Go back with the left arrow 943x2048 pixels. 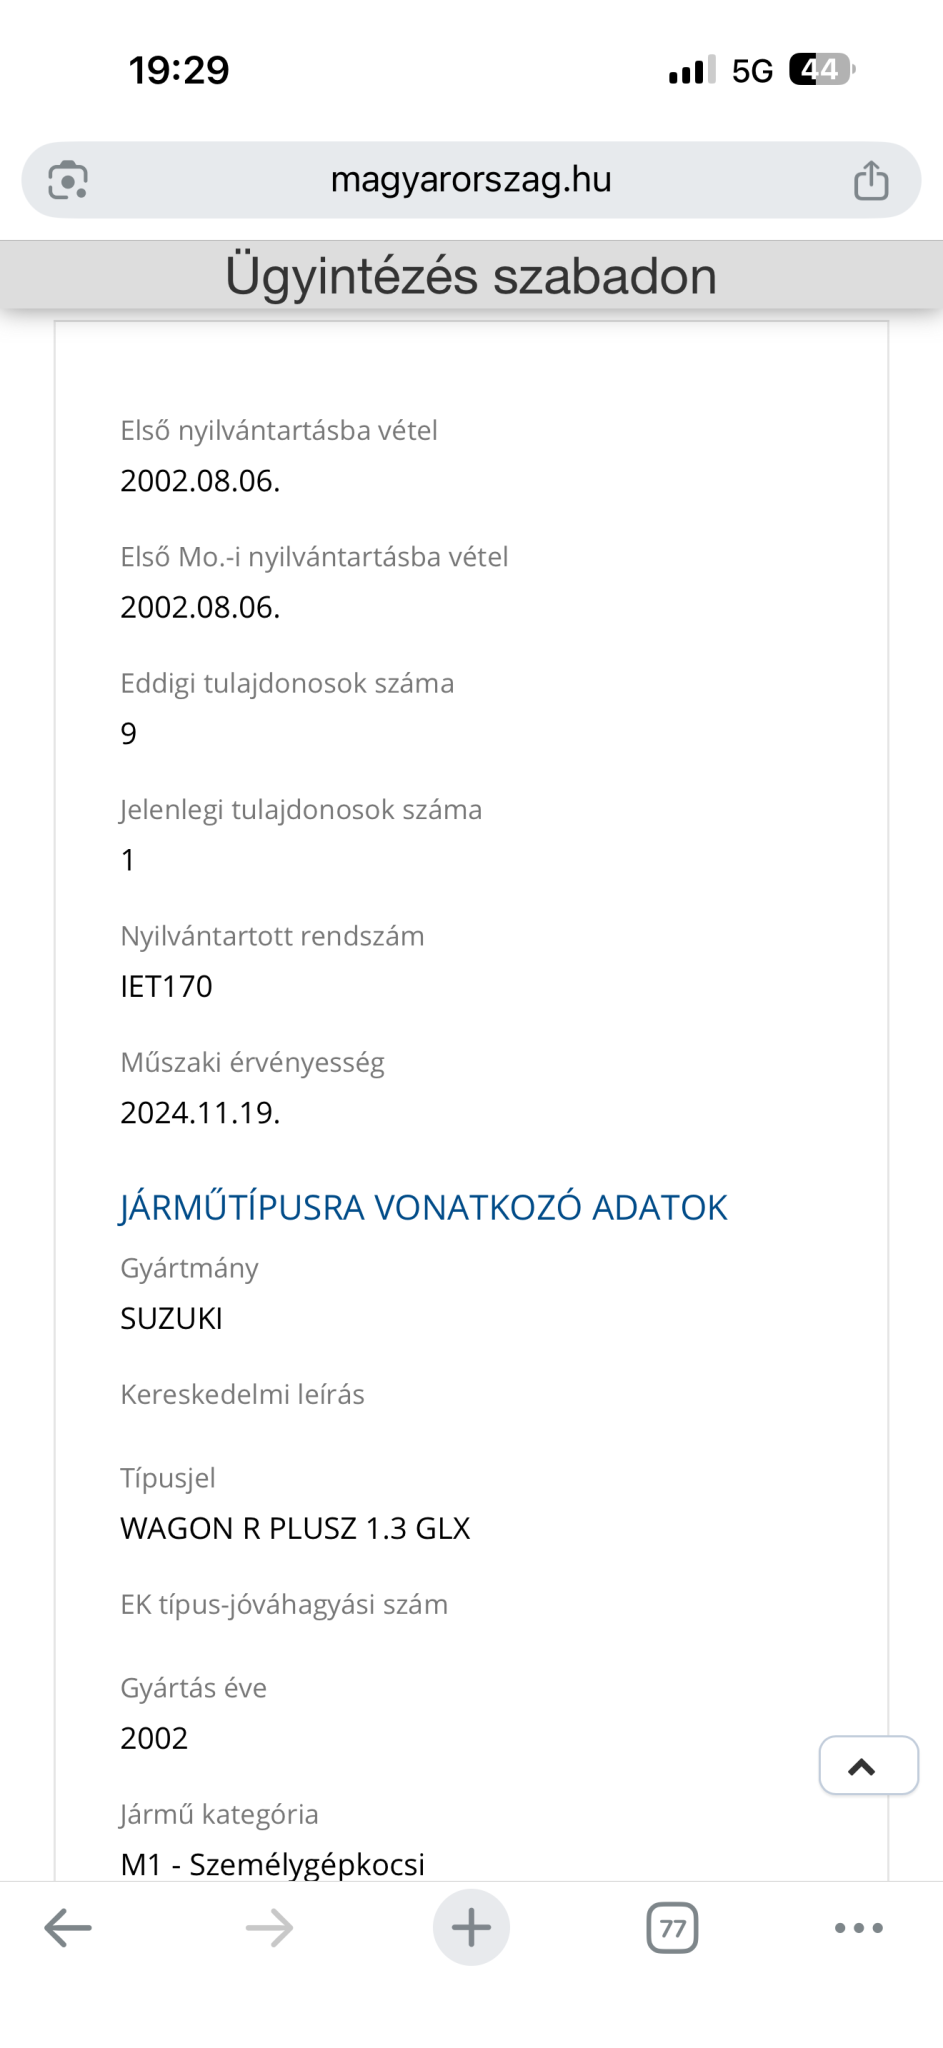click(x=68, y=1927)
